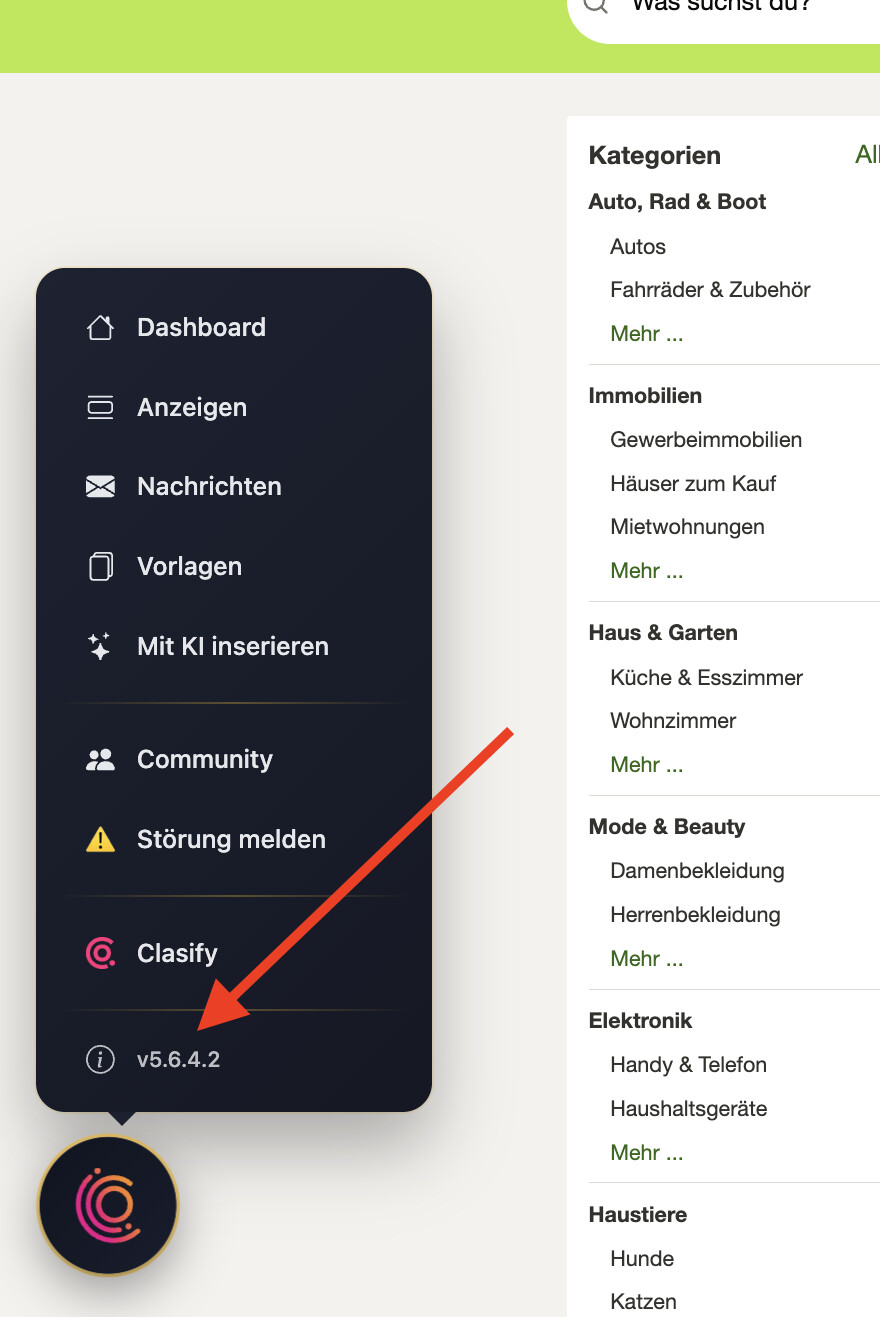This screenshot has height=1317, width=880.
Task: Click the Dashboard house icon
Action: coord(100,328)
